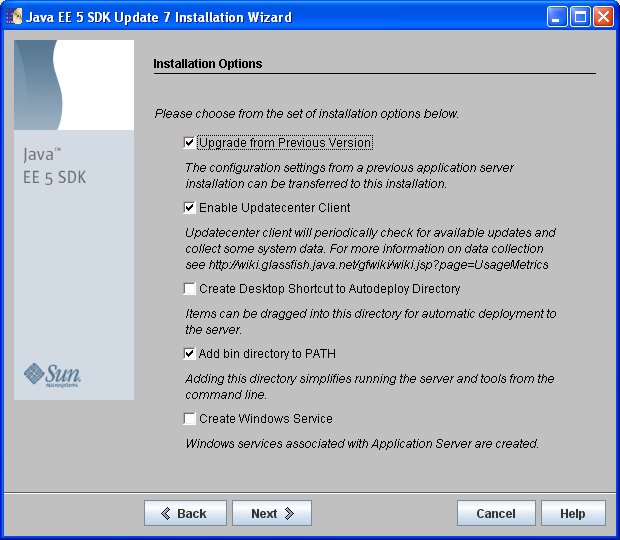Click 'The configuration settings from a previous' description
This screenshot has width=620, height=540.
[x=349, y=176]
